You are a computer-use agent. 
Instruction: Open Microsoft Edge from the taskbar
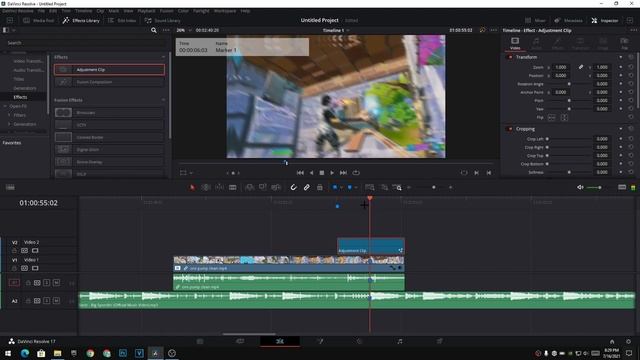pyautogui.click(x=25, y=353)
